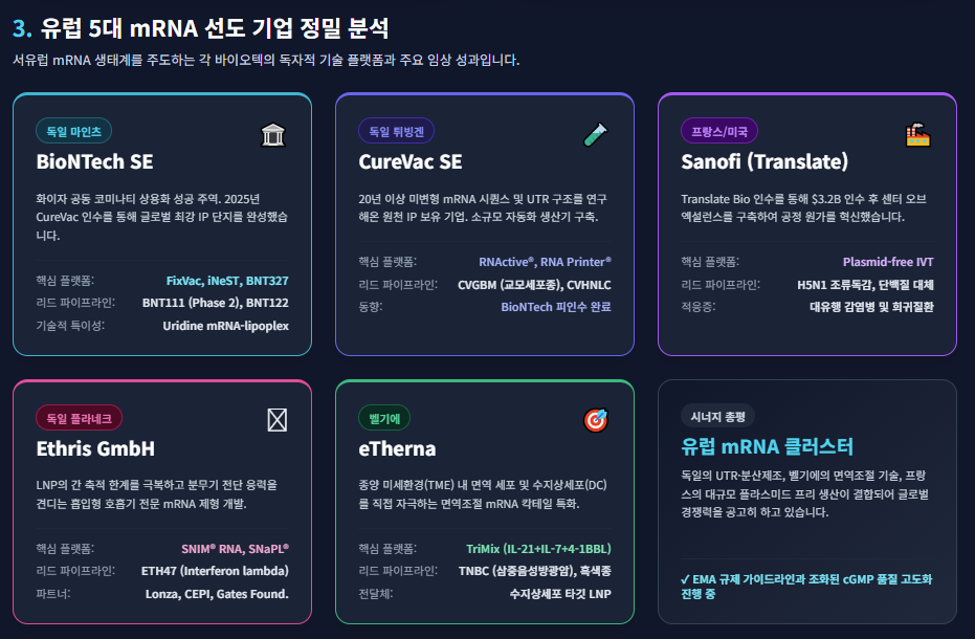Click the BioNTech 피인수 완료 status text
This screenshot has height=639, width=975.
[556, 307]
